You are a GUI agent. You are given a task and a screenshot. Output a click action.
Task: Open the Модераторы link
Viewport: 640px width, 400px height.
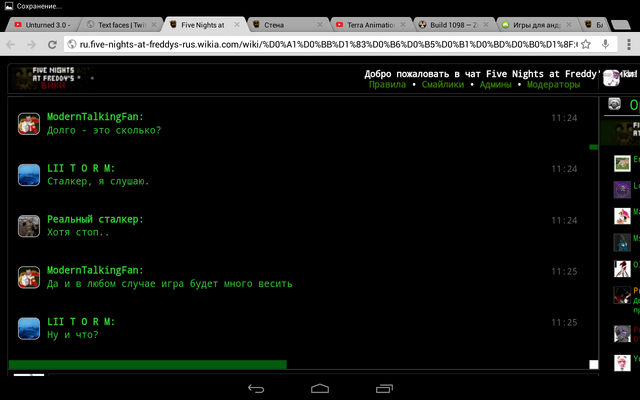click(x=553, y=84)
